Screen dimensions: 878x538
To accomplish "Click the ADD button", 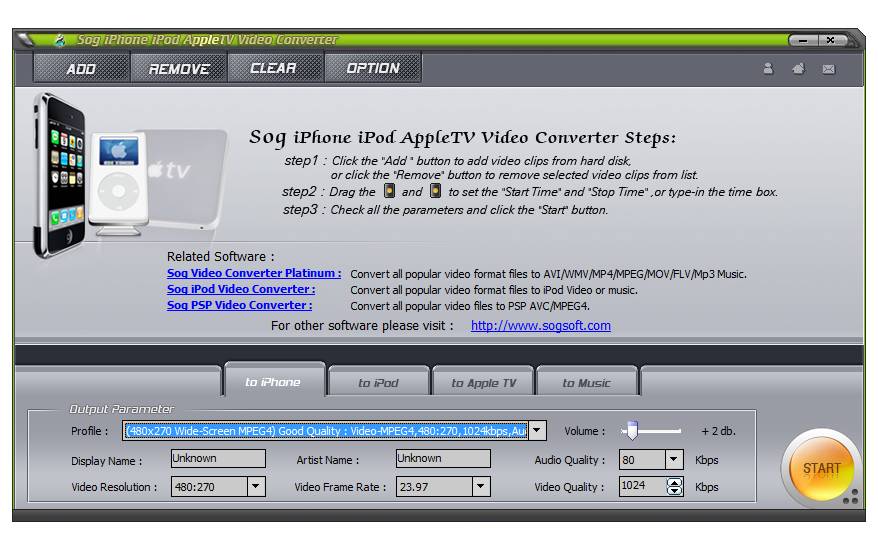I will [x=81, y=68].
